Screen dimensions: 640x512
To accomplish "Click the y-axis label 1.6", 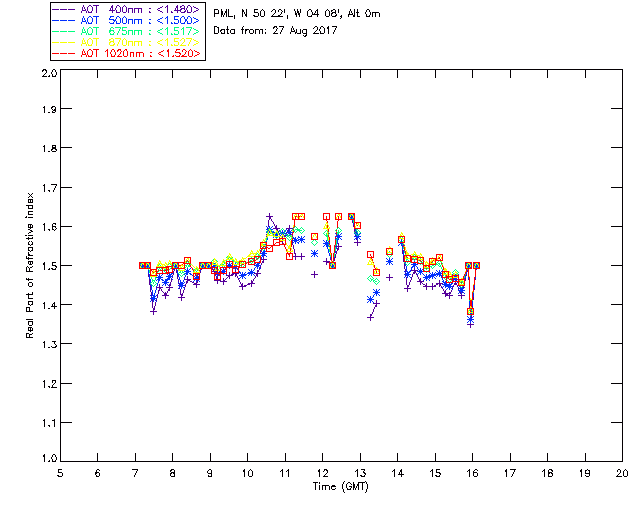I will pyautogui.click(x=49, y=227).
